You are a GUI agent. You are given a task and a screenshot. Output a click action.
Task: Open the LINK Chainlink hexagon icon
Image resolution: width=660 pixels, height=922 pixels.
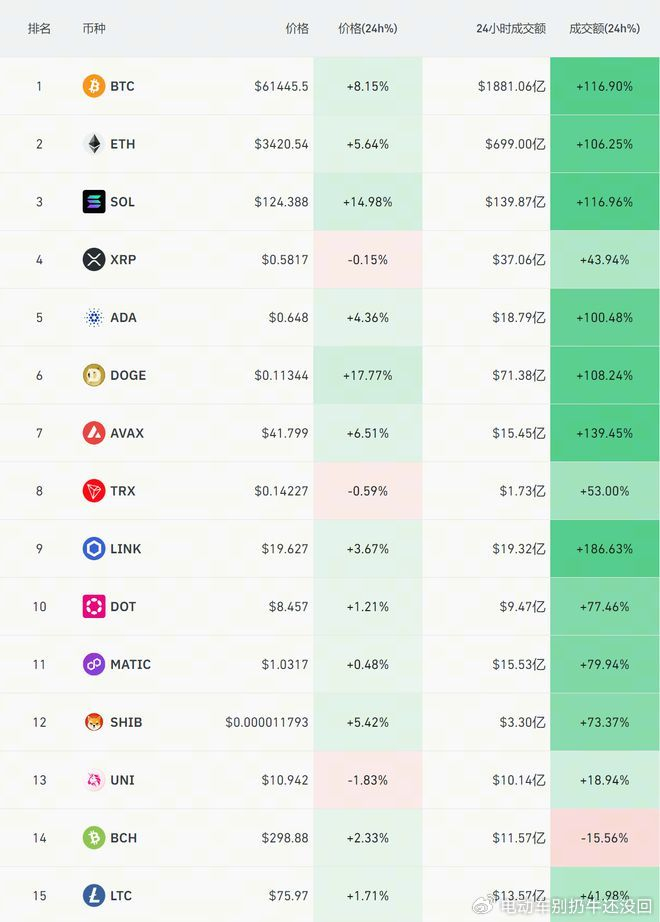[94, 549]
